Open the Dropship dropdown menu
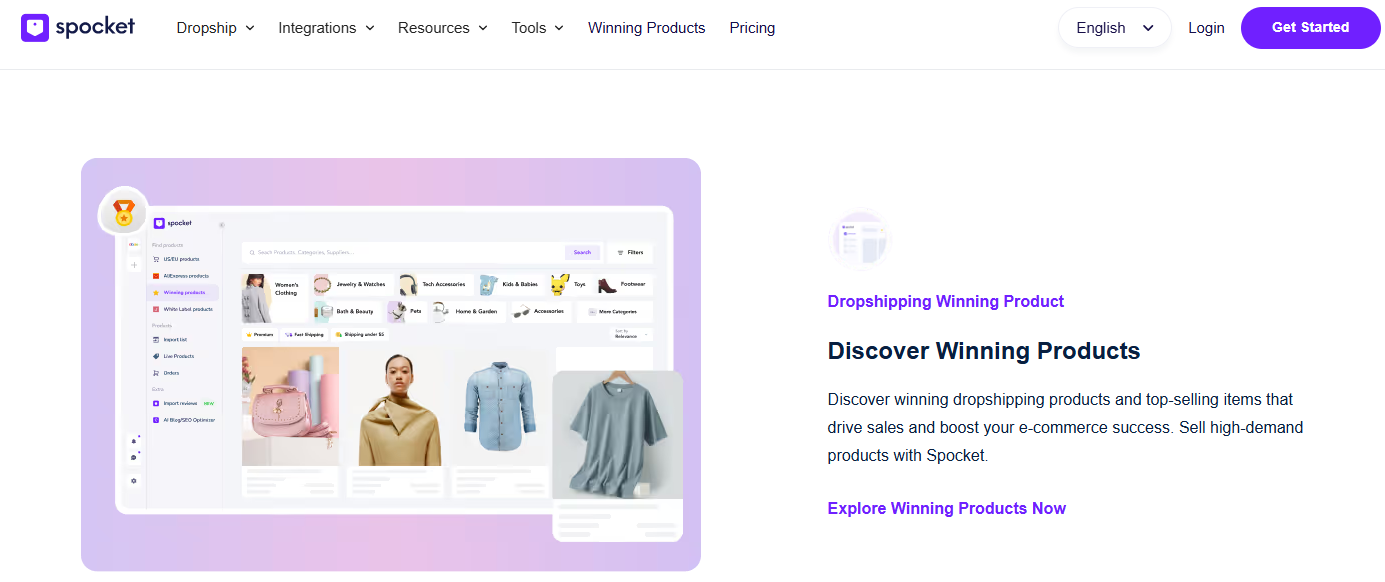This screenshot has height=582, width=1385. point(215,28)
